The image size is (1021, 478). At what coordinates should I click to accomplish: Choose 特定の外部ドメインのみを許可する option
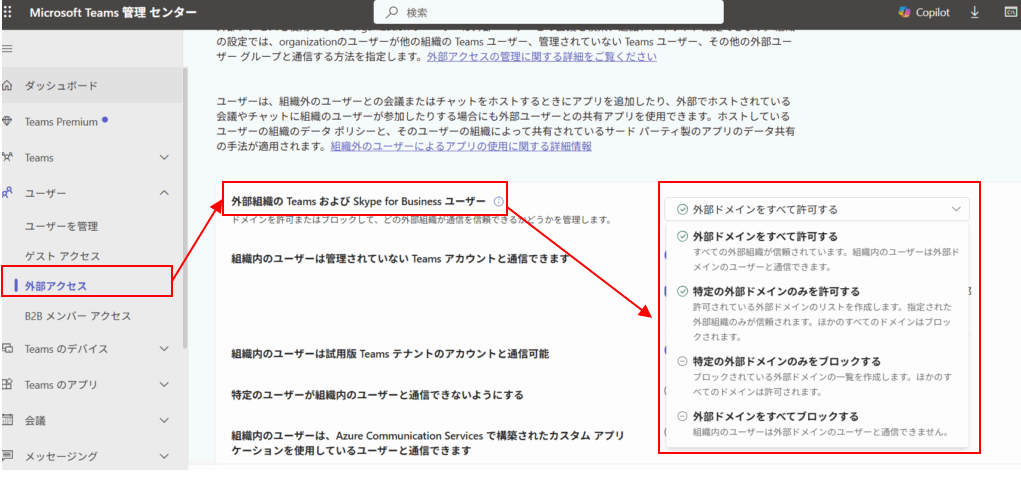click(773, 291)
